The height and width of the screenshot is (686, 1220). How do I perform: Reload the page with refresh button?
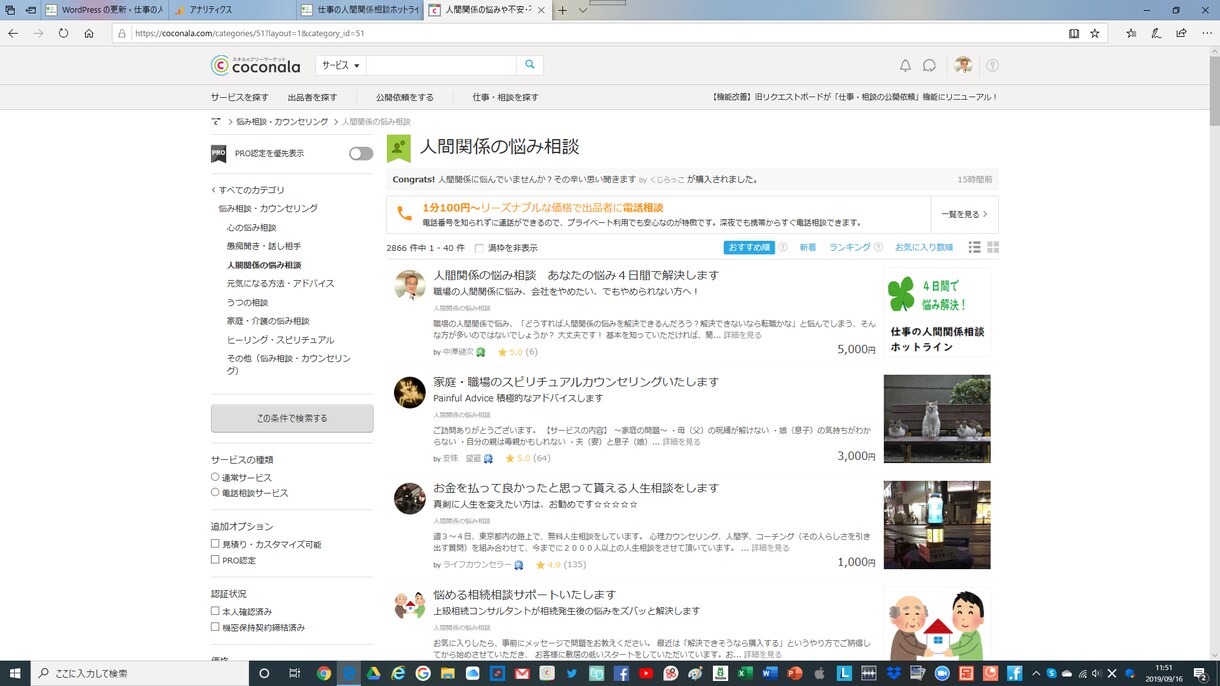[x=63, y=33]
